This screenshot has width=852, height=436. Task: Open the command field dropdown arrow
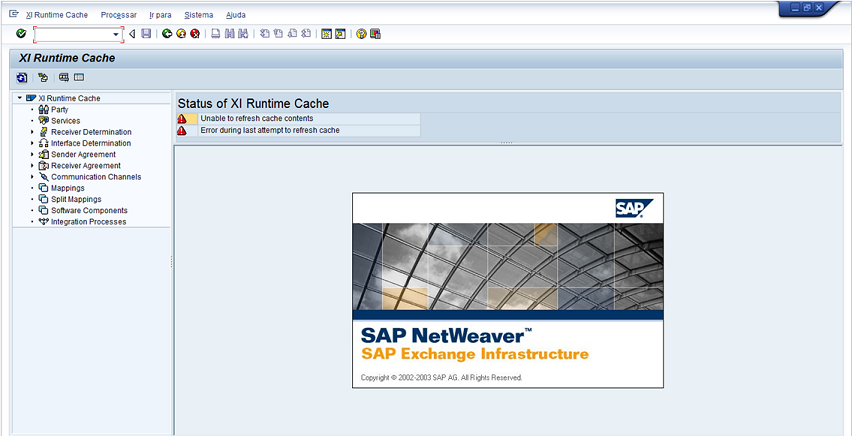(x=116, y=34)
